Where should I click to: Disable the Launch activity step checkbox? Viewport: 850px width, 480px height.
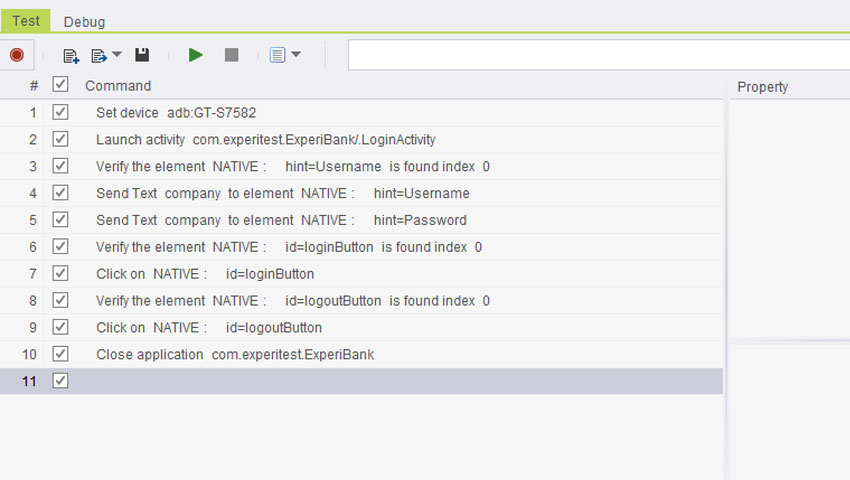[x=60, y=140]
